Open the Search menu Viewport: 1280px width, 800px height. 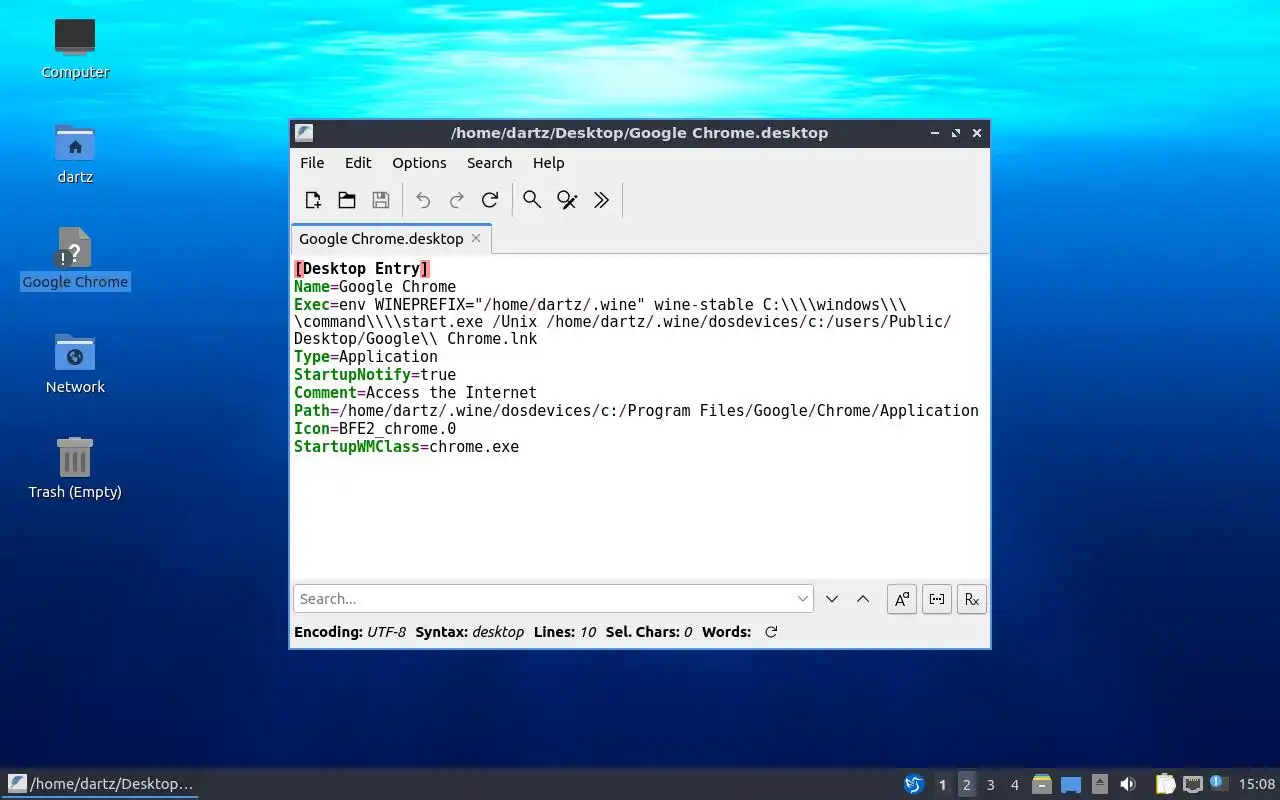pos(489,163)
